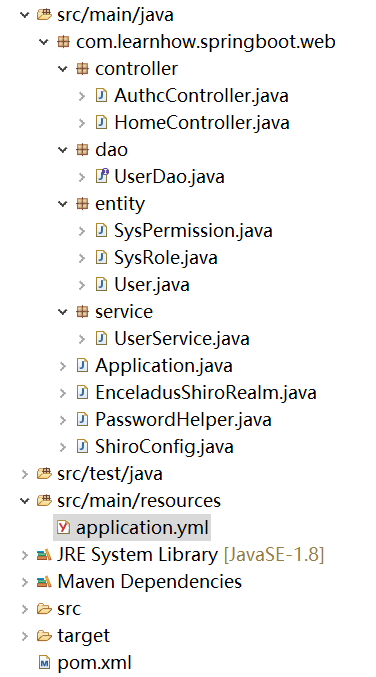Expand the src/test/java folder
Screen dimensions: 376x677
click(x=25, y=474)
